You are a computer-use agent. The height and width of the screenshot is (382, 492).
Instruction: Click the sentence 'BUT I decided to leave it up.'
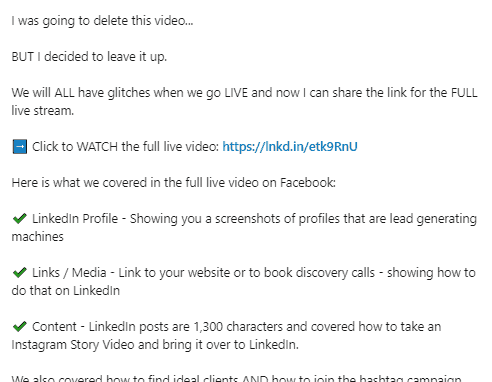point(89,57)
